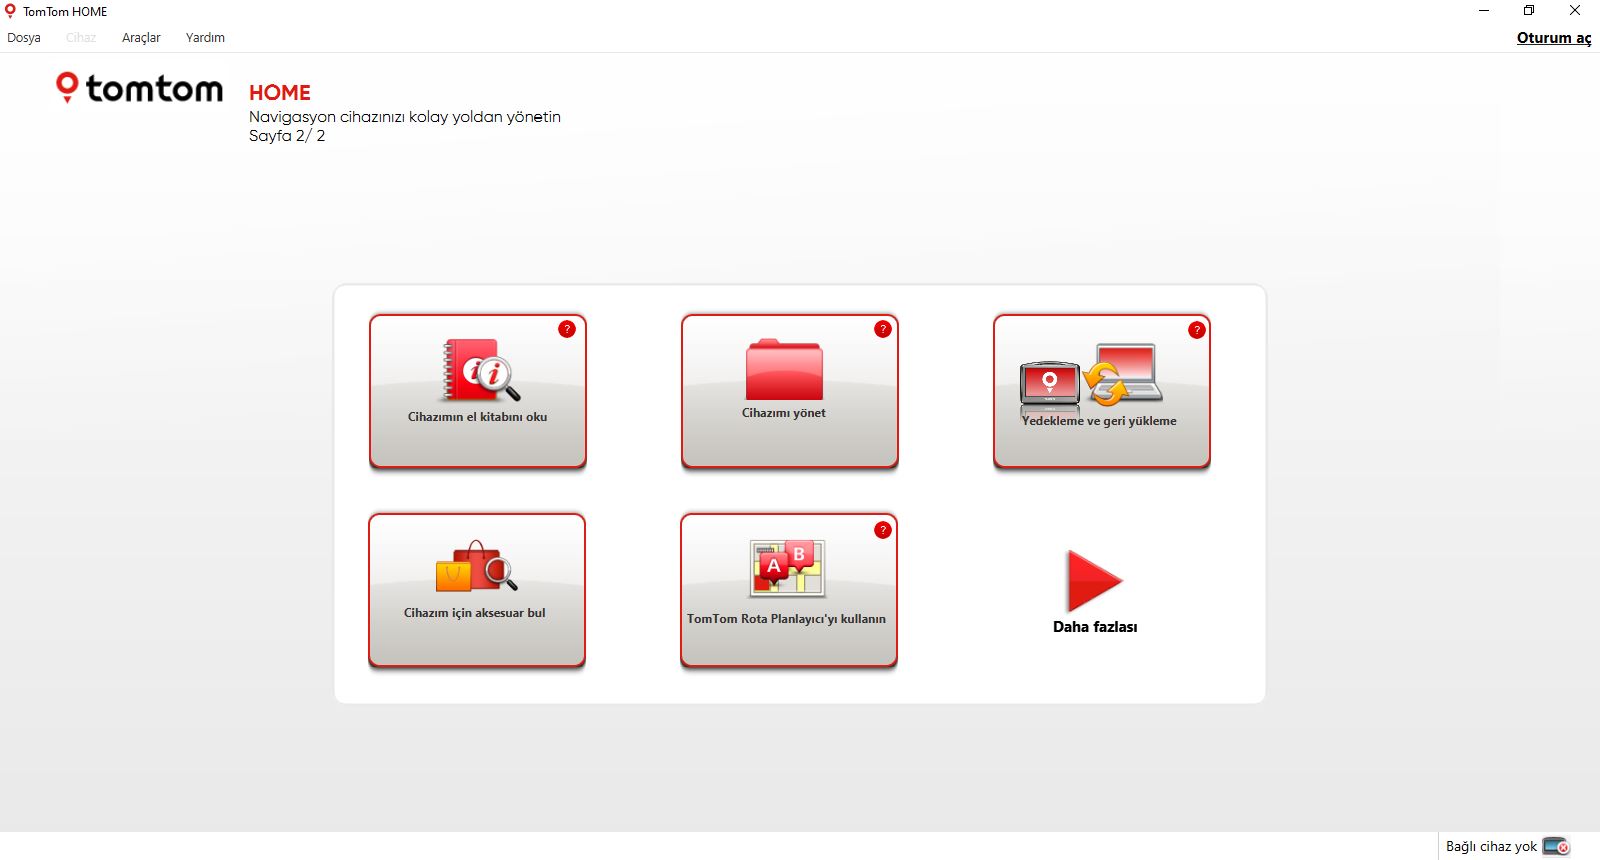Click the Cihazımı yönet label
Screen dimensions: 1600x860
click(x=784, y=413)
